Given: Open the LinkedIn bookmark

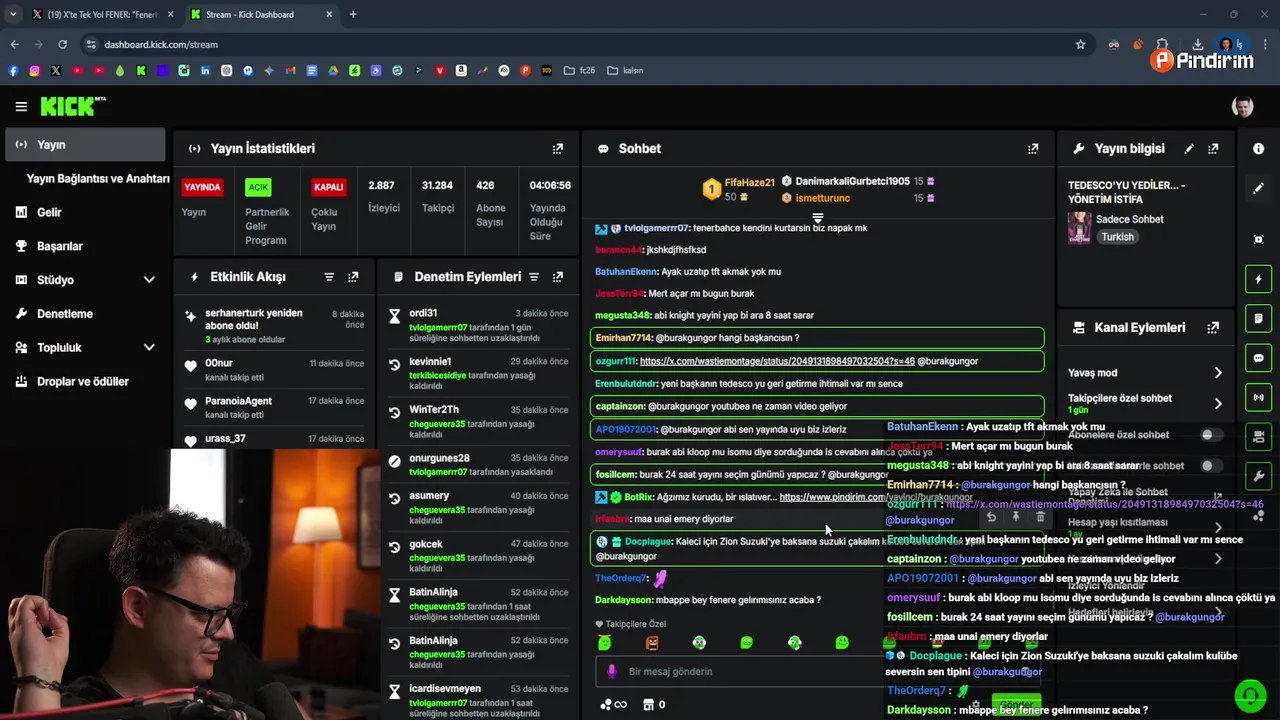Looking at the screenshot, I should click(205, 71).
